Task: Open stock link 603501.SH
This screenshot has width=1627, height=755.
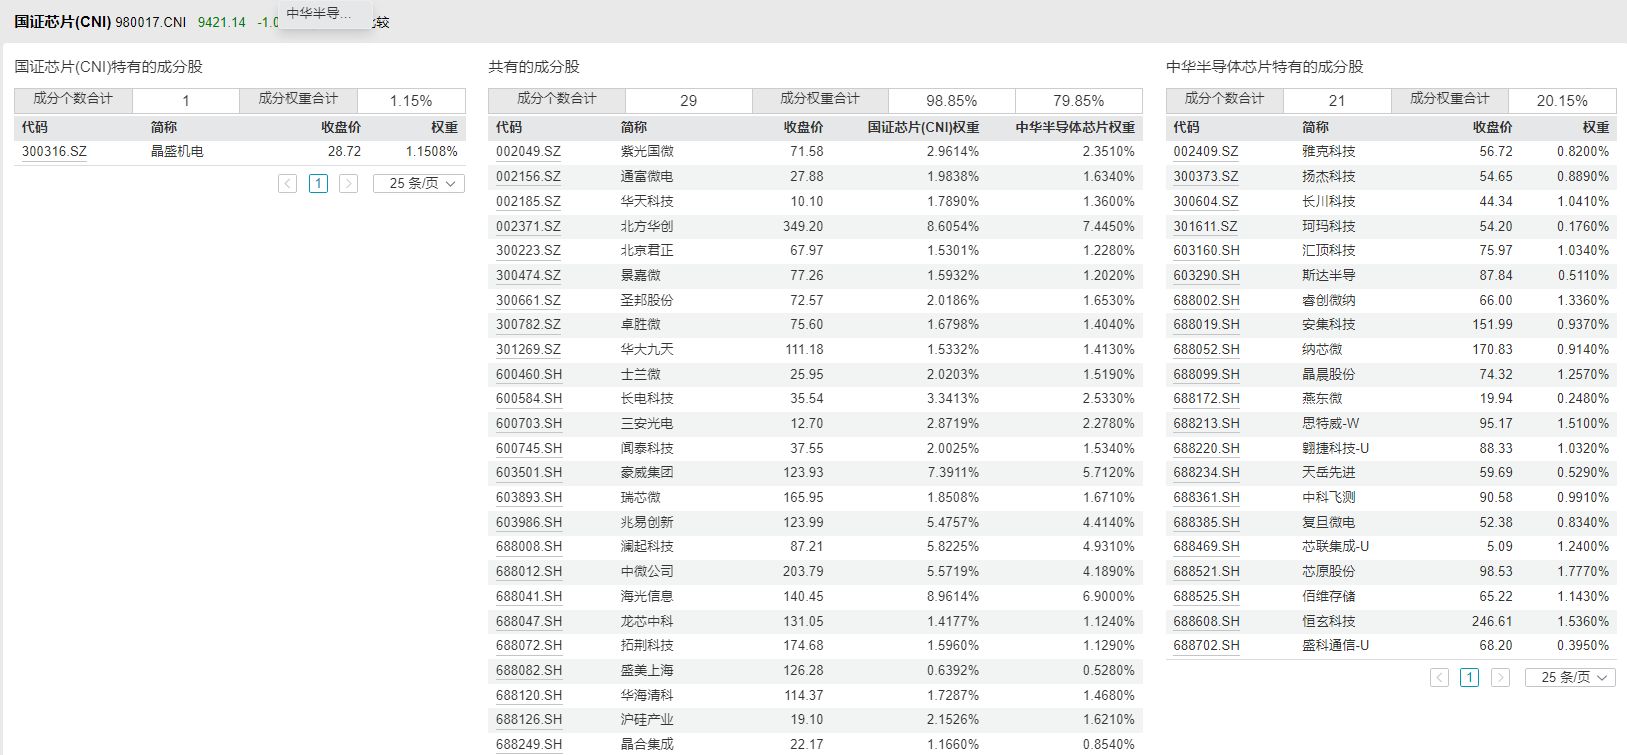Action: coord(529,473)
